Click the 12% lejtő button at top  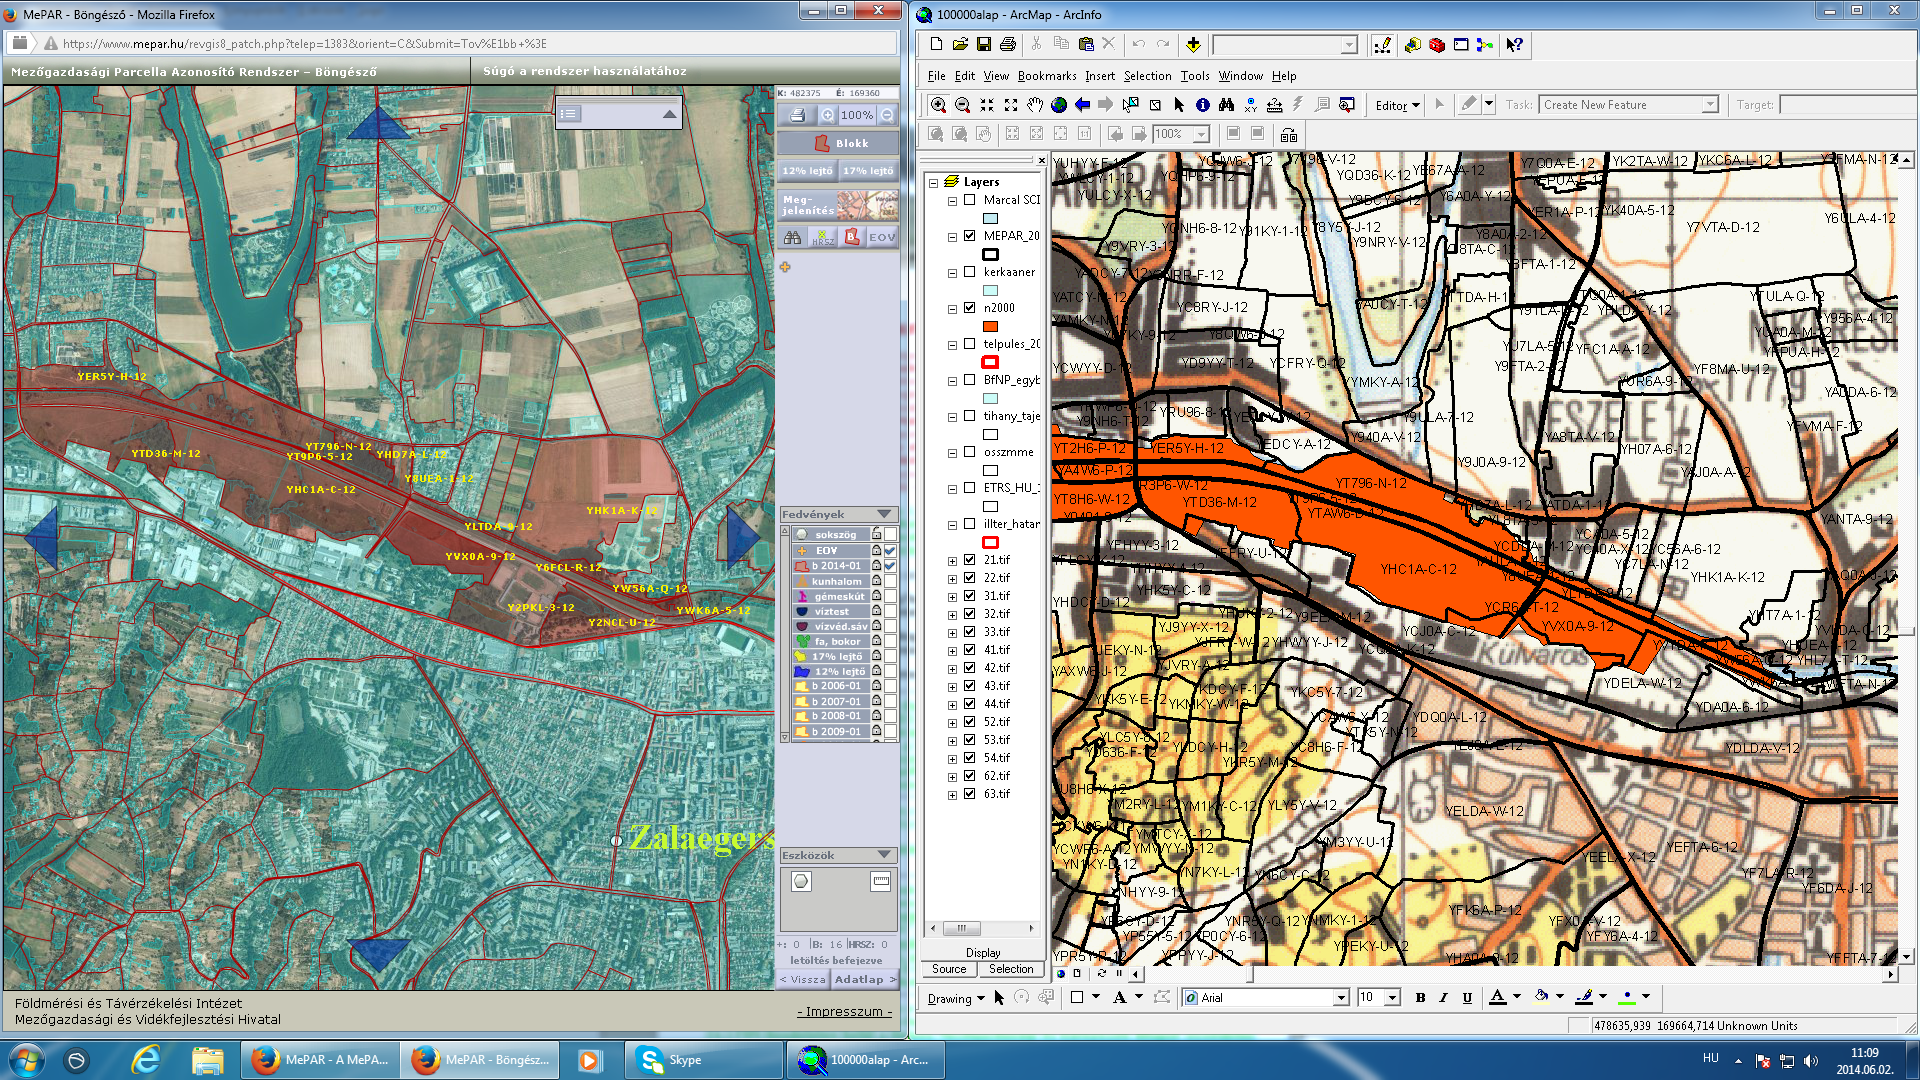coord(807,171)
